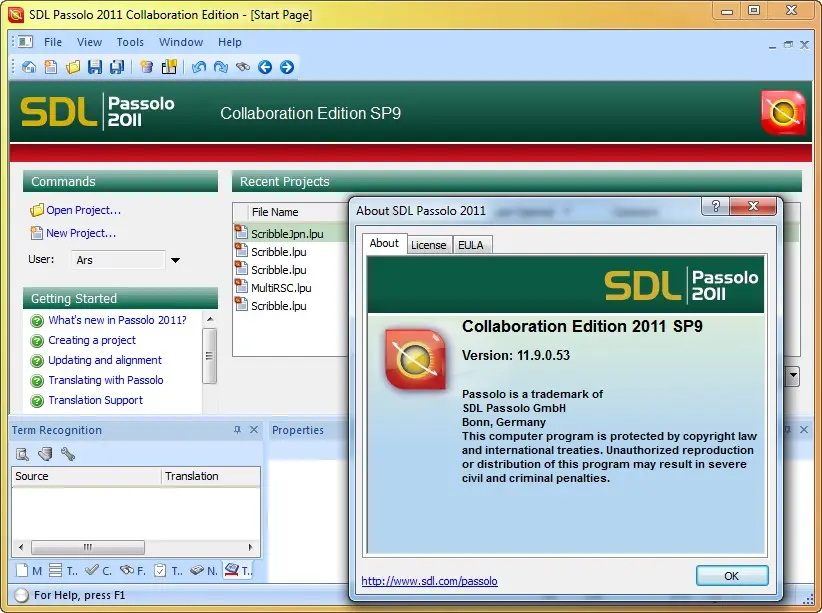The image size is (822, 613).
Task: Pin the Term Recognition panel
Action: click(237, 430)
